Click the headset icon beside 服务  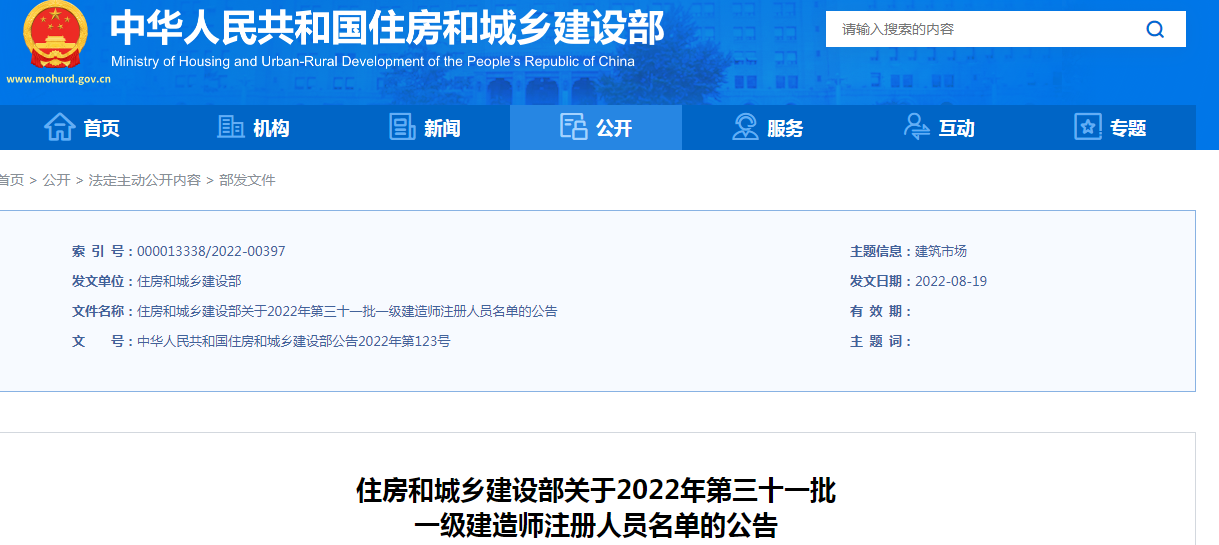point(745,127)
